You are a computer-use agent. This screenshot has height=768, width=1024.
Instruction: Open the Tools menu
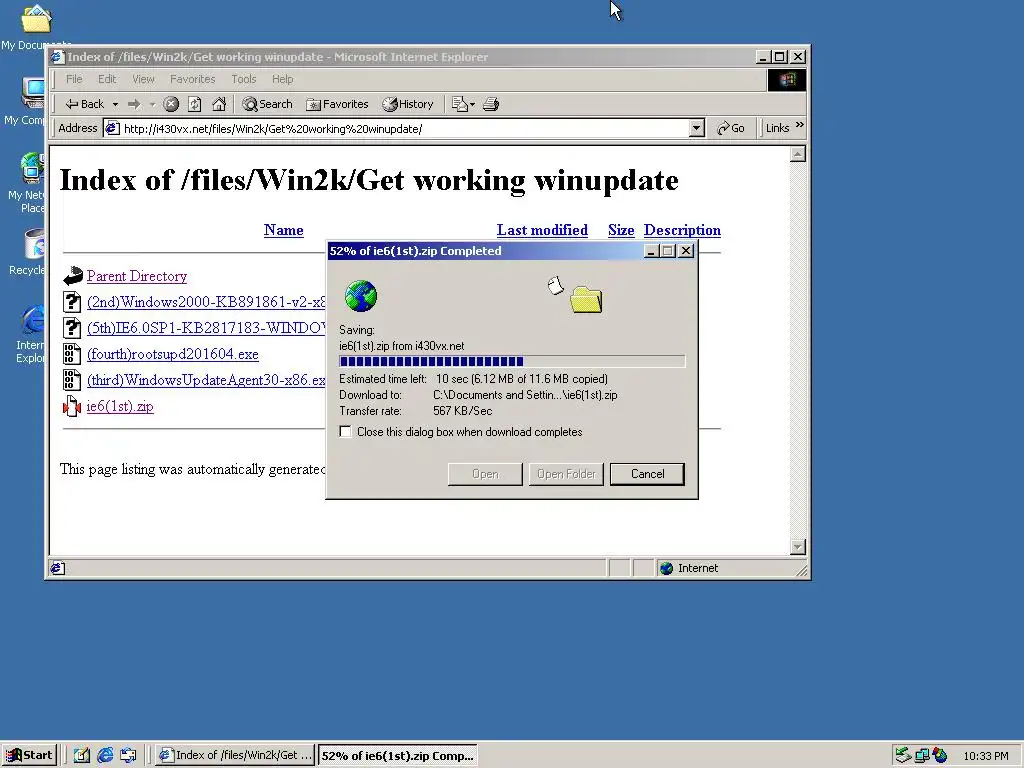pos(244,79)
